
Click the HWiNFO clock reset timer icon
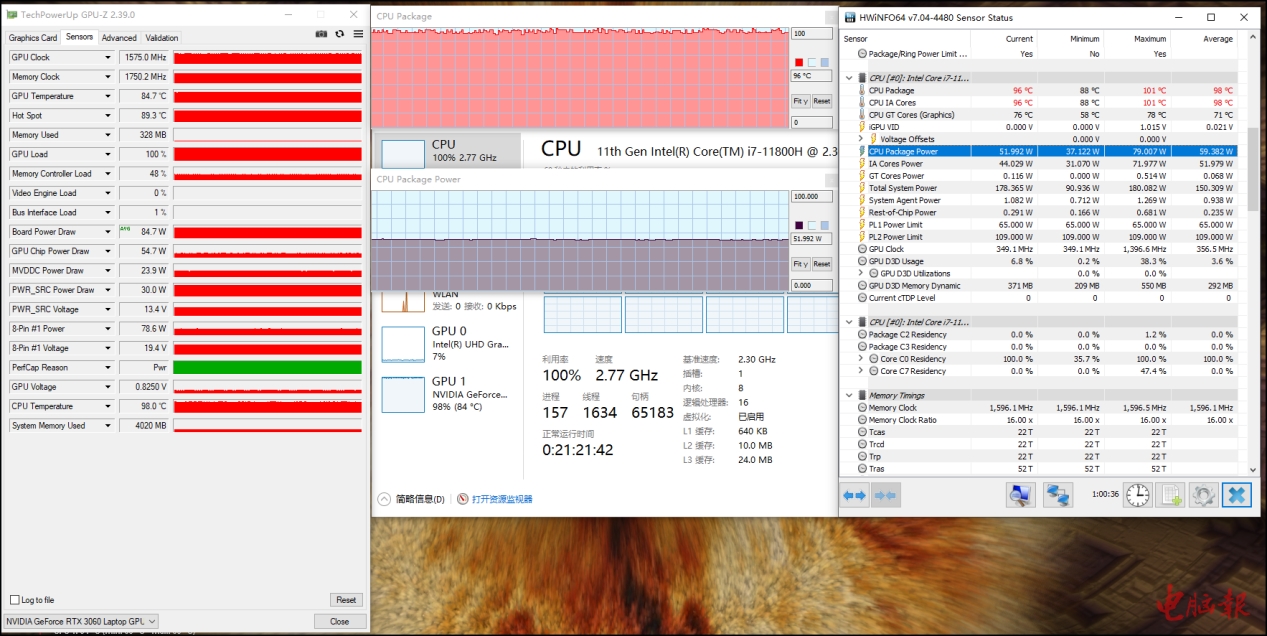click(1138, 494)
